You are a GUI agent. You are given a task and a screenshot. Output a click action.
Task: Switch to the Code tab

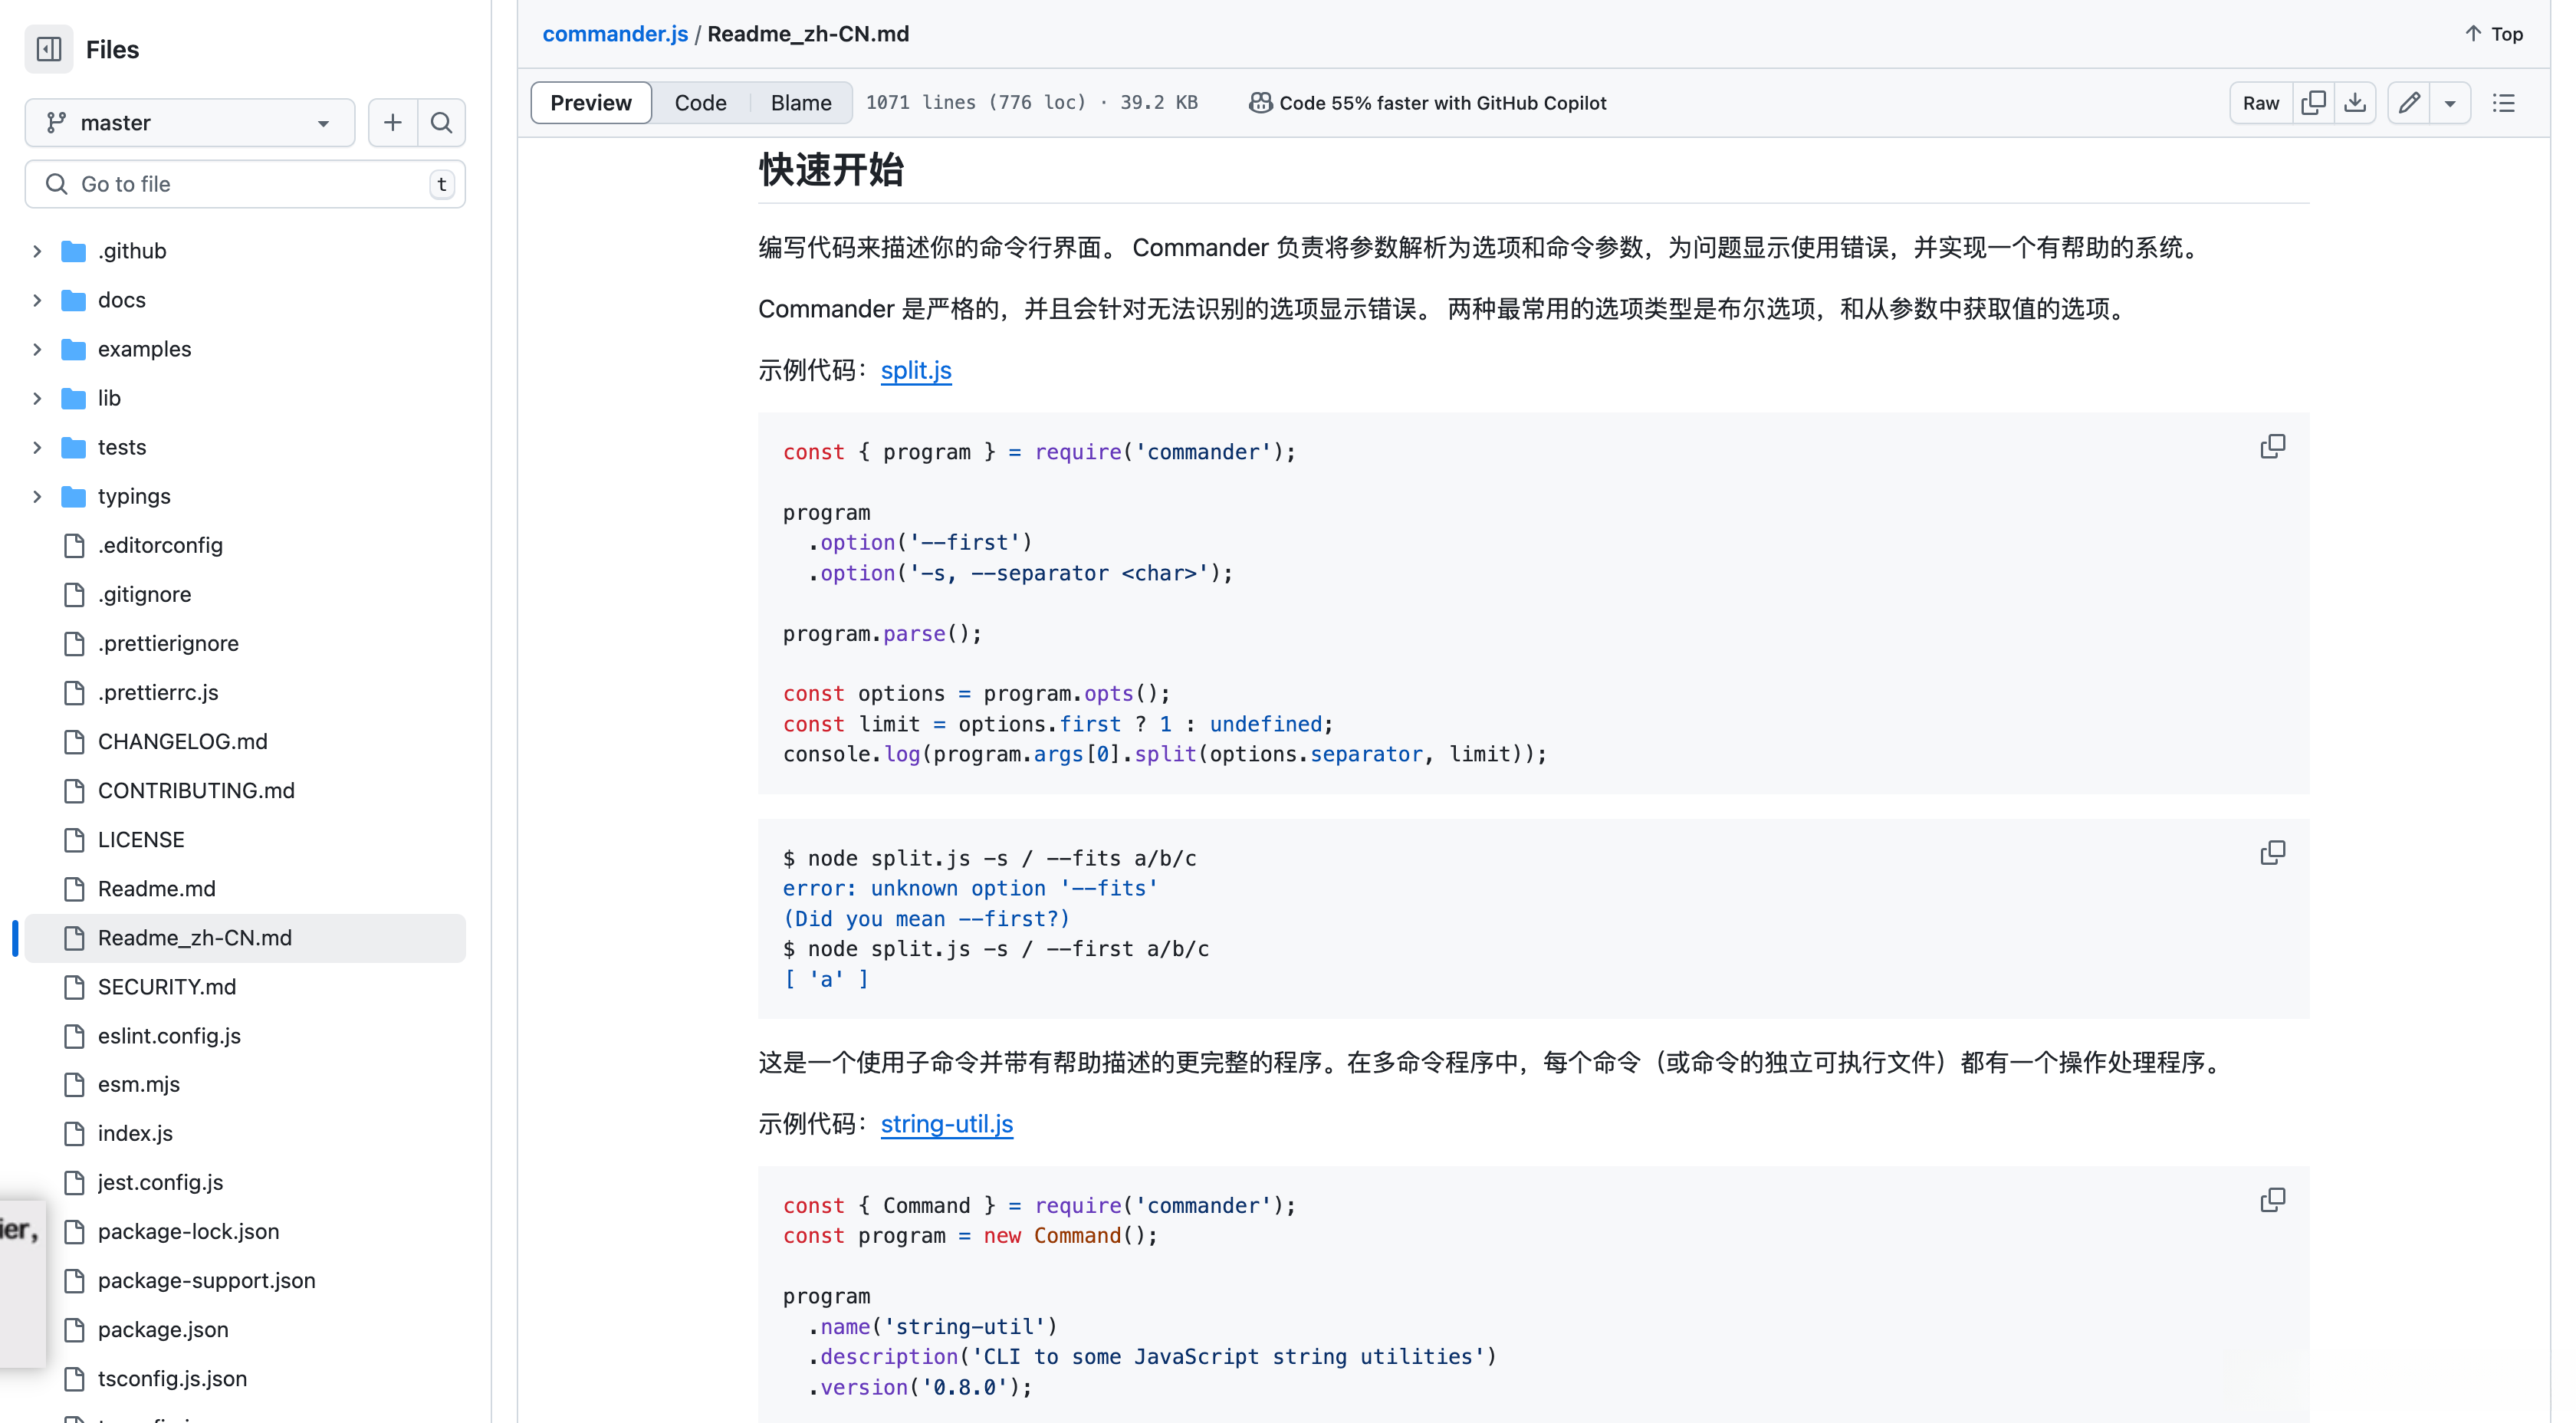point(701,102)
